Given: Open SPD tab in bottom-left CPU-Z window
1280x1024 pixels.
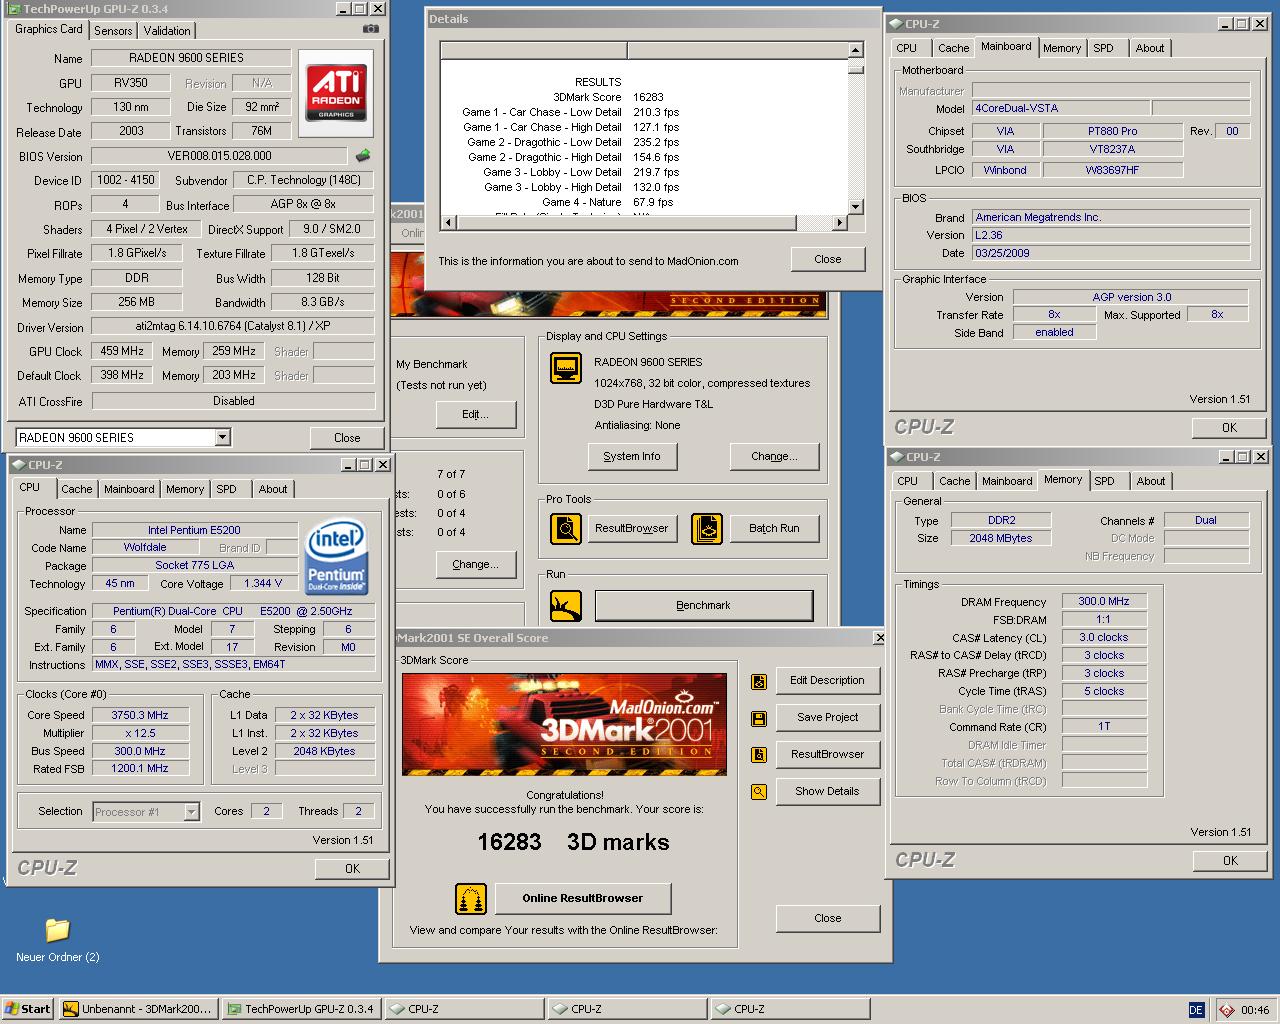Looking at the screenshot, I should [227, 489].
